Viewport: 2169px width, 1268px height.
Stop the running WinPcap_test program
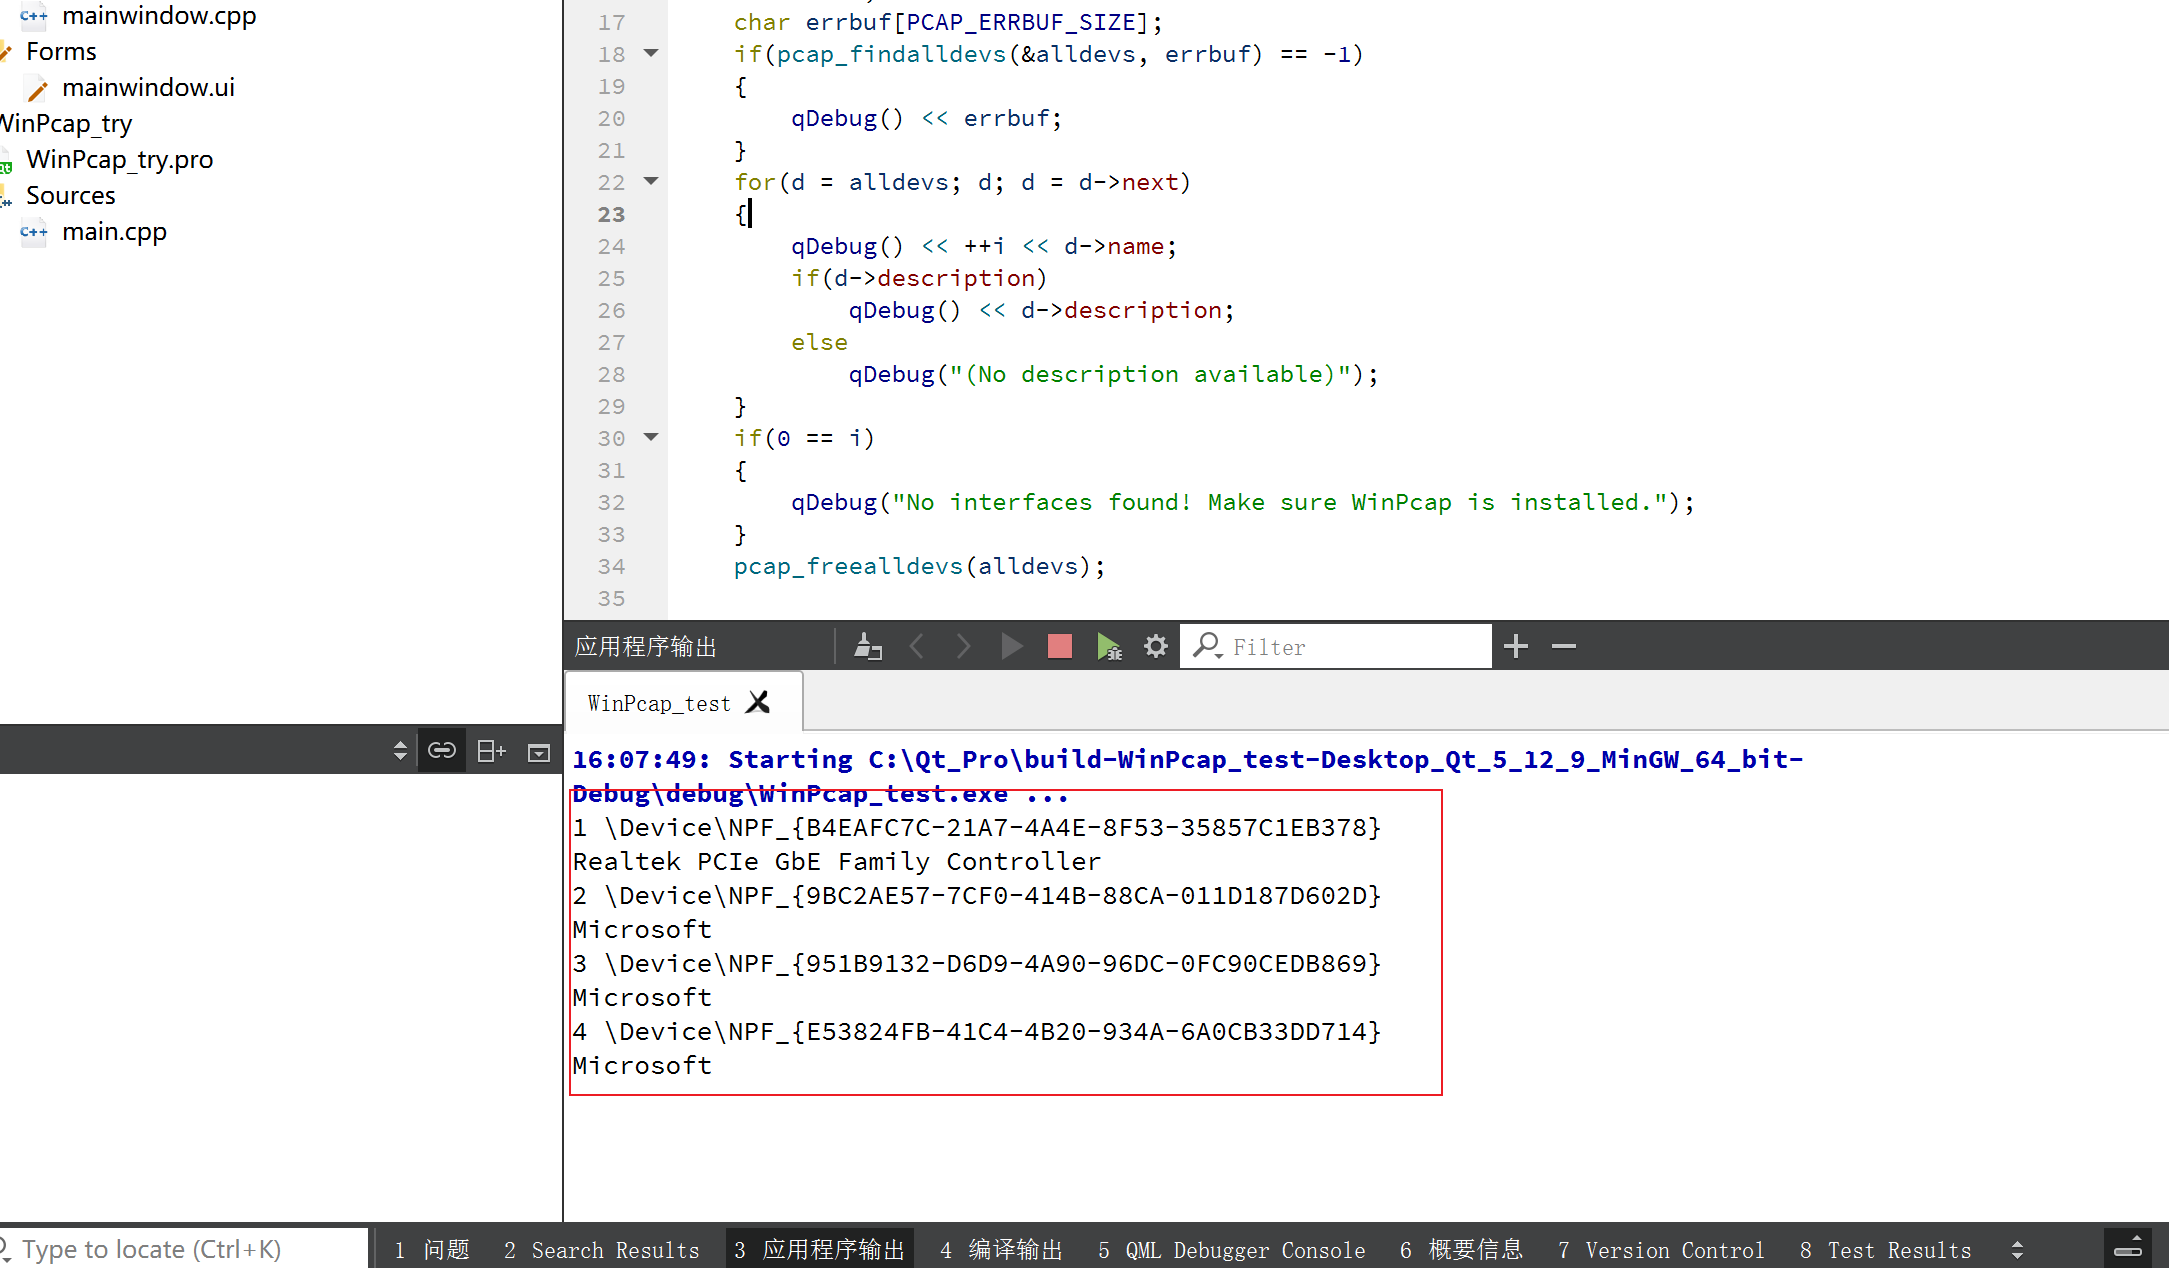click(1059, 646)
